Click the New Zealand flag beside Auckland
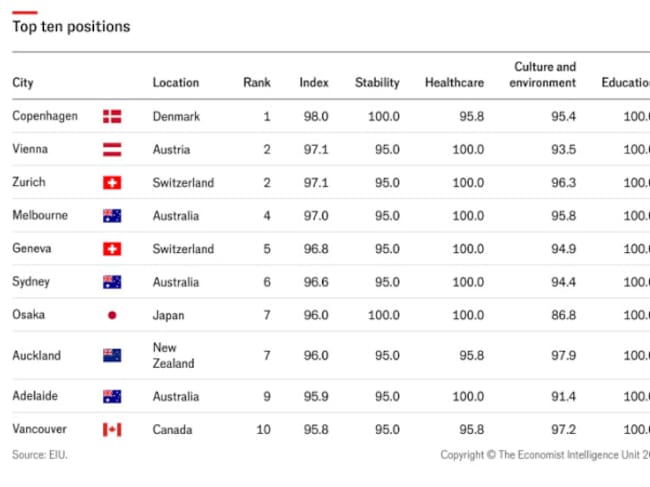 [112, 355]
